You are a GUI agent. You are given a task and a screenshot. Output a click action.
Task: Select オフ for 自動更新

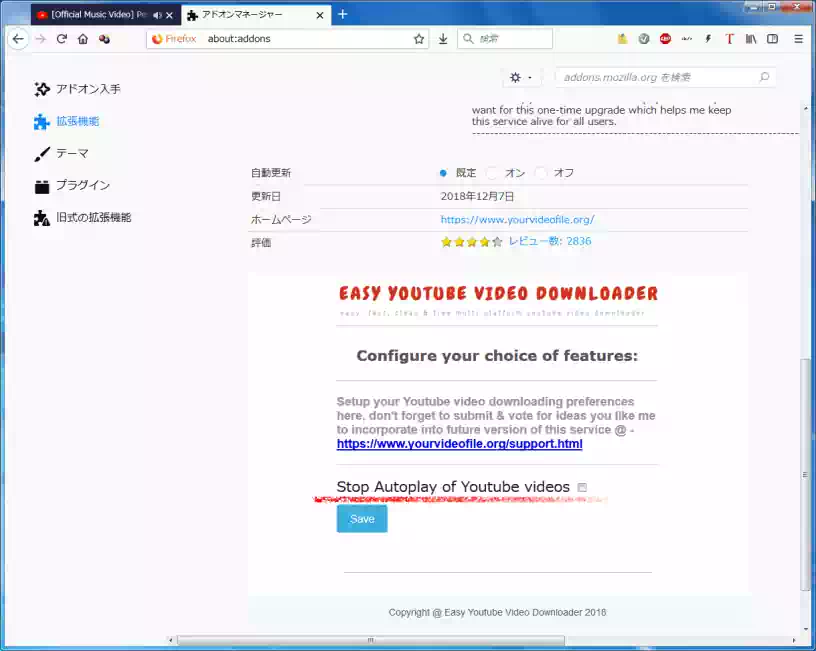[x=541, y=173]
